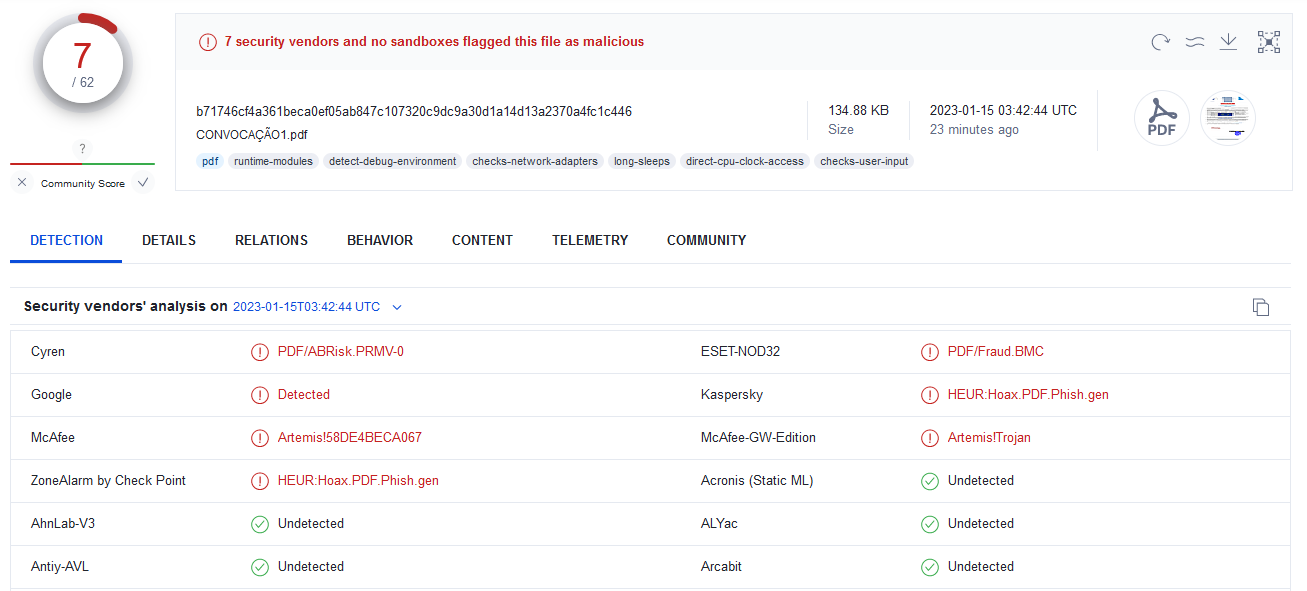The height and width of the screenshot is (591, 1307).
Task: Vote negative with the community score X
Action: (22, 183)
